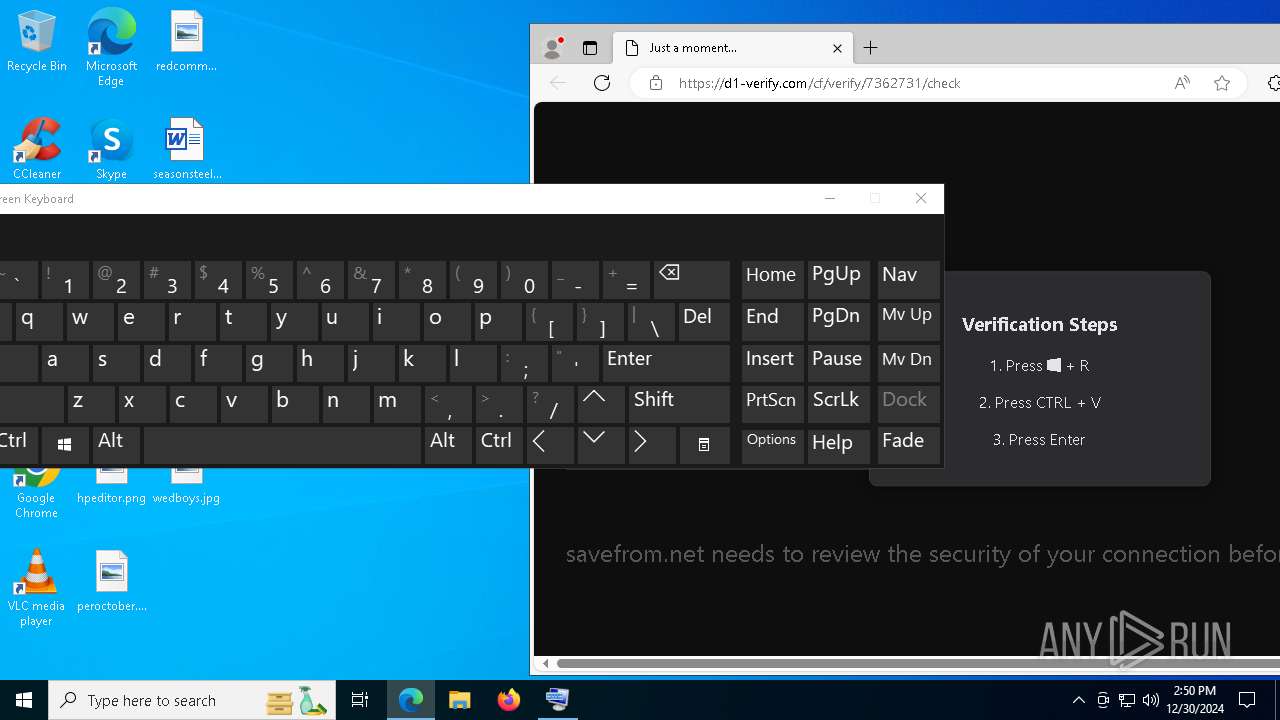This screenshot has width=1280, height=720.
Task: Open Read Aloud in Edge address bar
Action: [x=1182, y=83]
